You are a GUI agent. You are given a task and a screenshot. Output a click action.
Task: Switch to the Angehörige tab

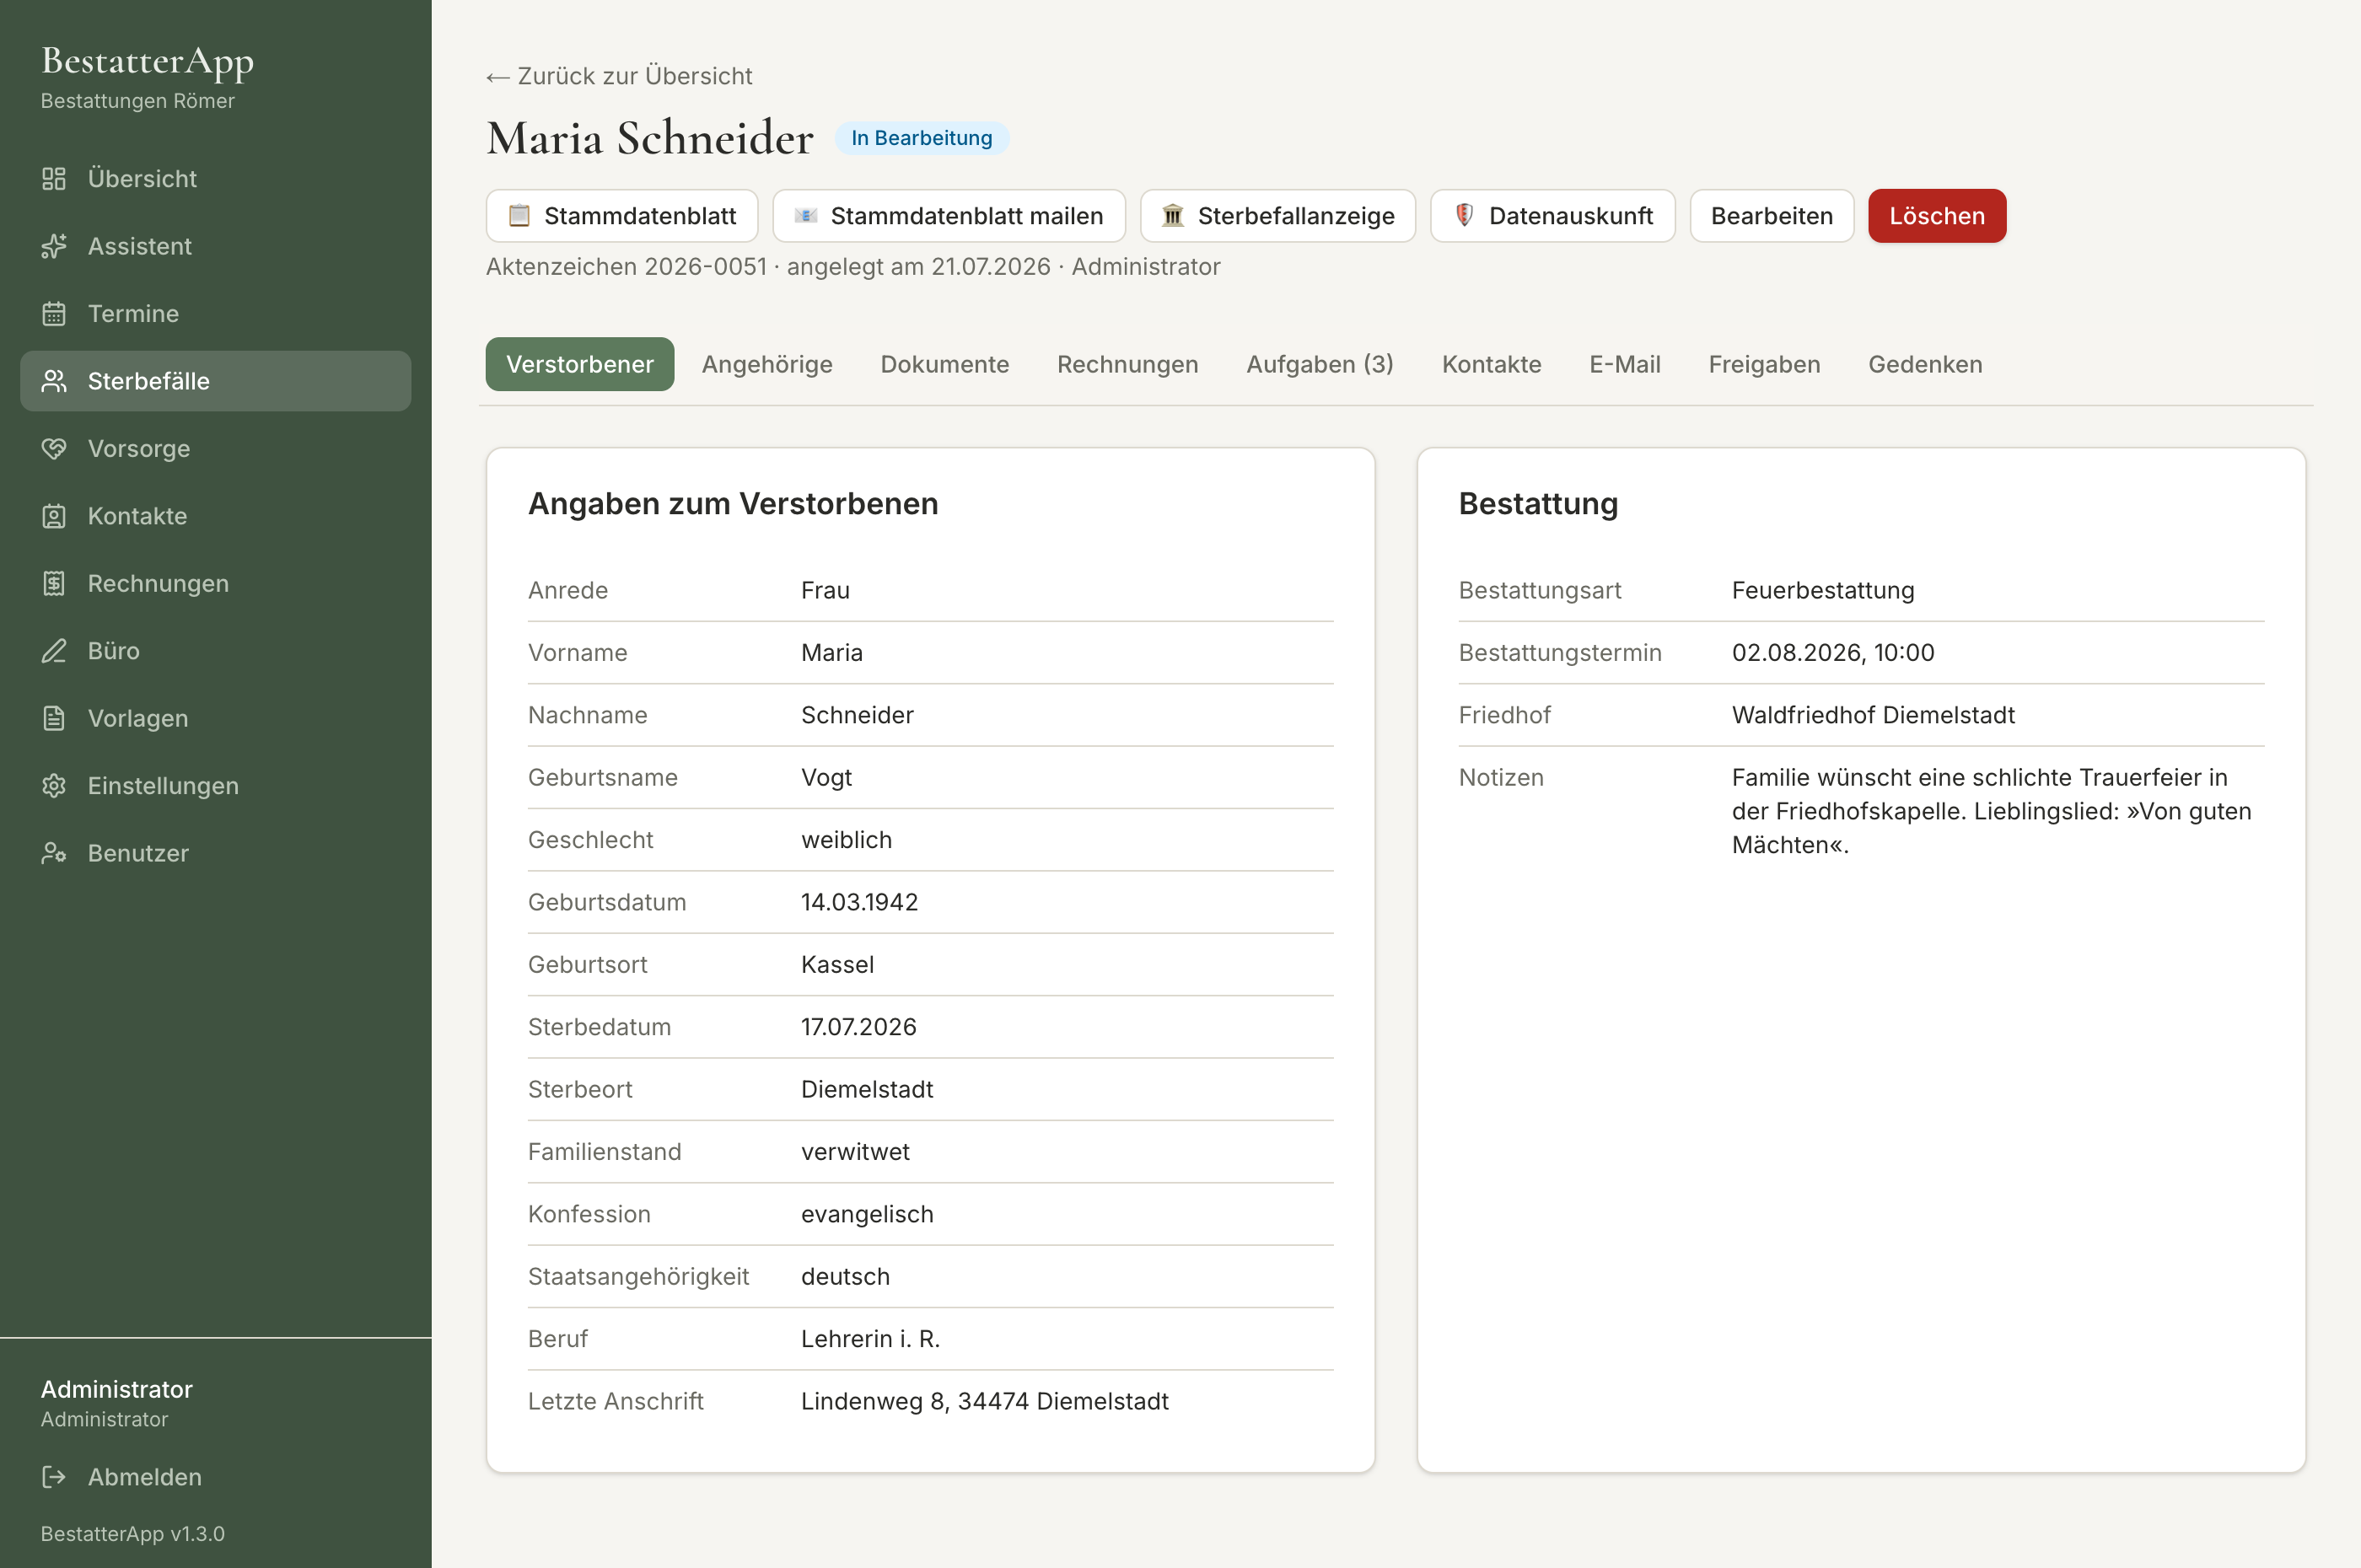click(767, 364)
